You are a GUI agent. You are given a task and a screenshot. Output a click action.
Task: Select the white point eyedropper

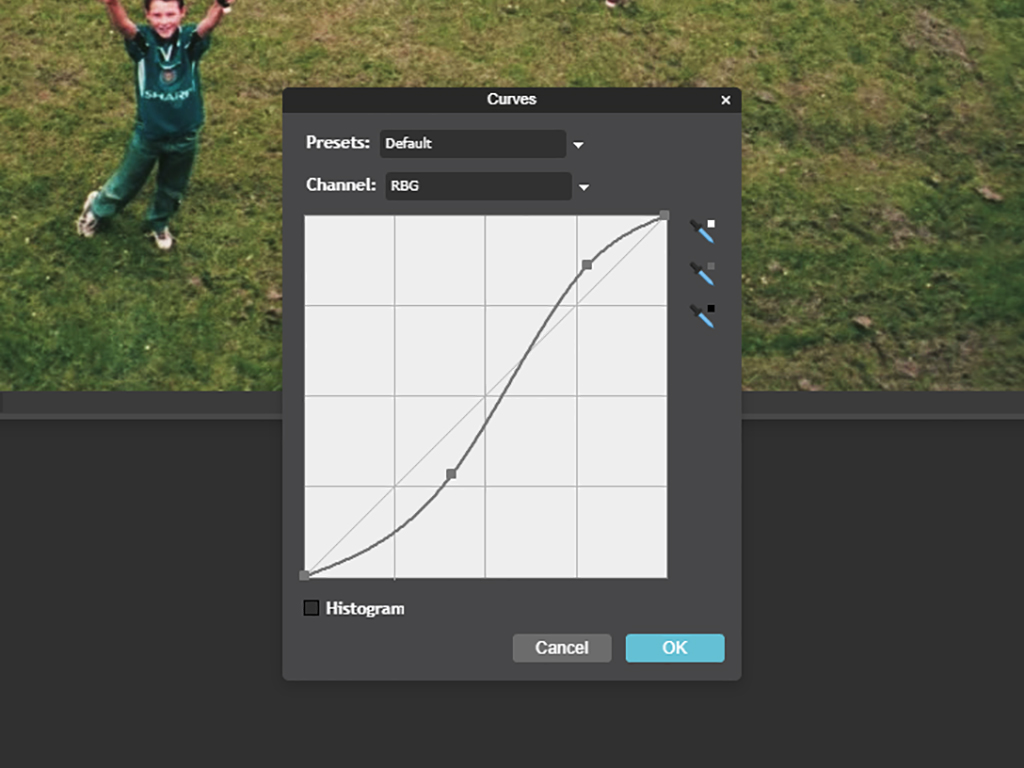click(x=702, y=232)
